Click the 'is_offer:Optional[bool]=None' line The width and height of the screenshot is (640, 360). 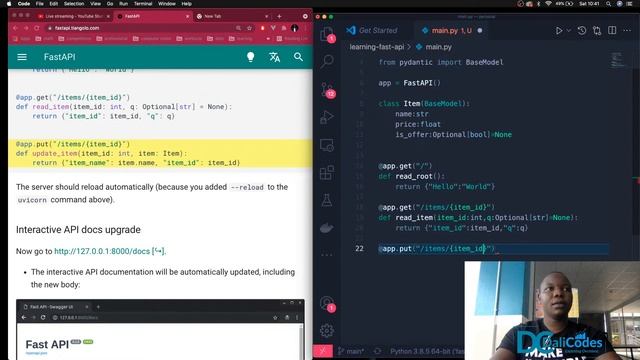[x=453, y=135]
